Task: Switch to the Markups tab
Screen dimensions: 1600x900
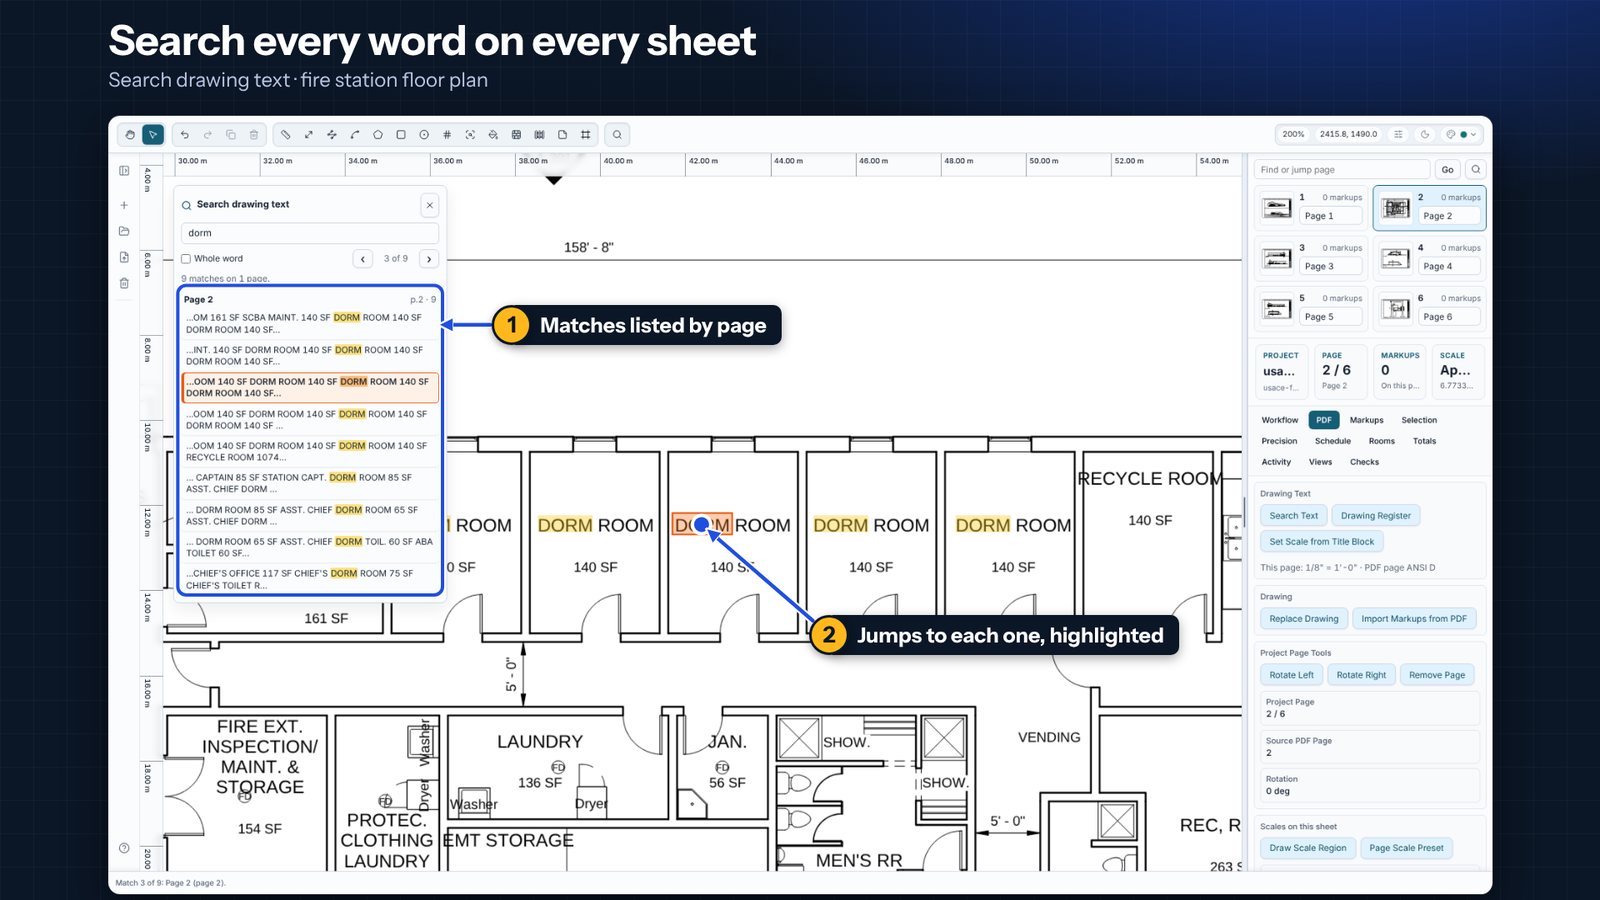Action: point(1366,420)
